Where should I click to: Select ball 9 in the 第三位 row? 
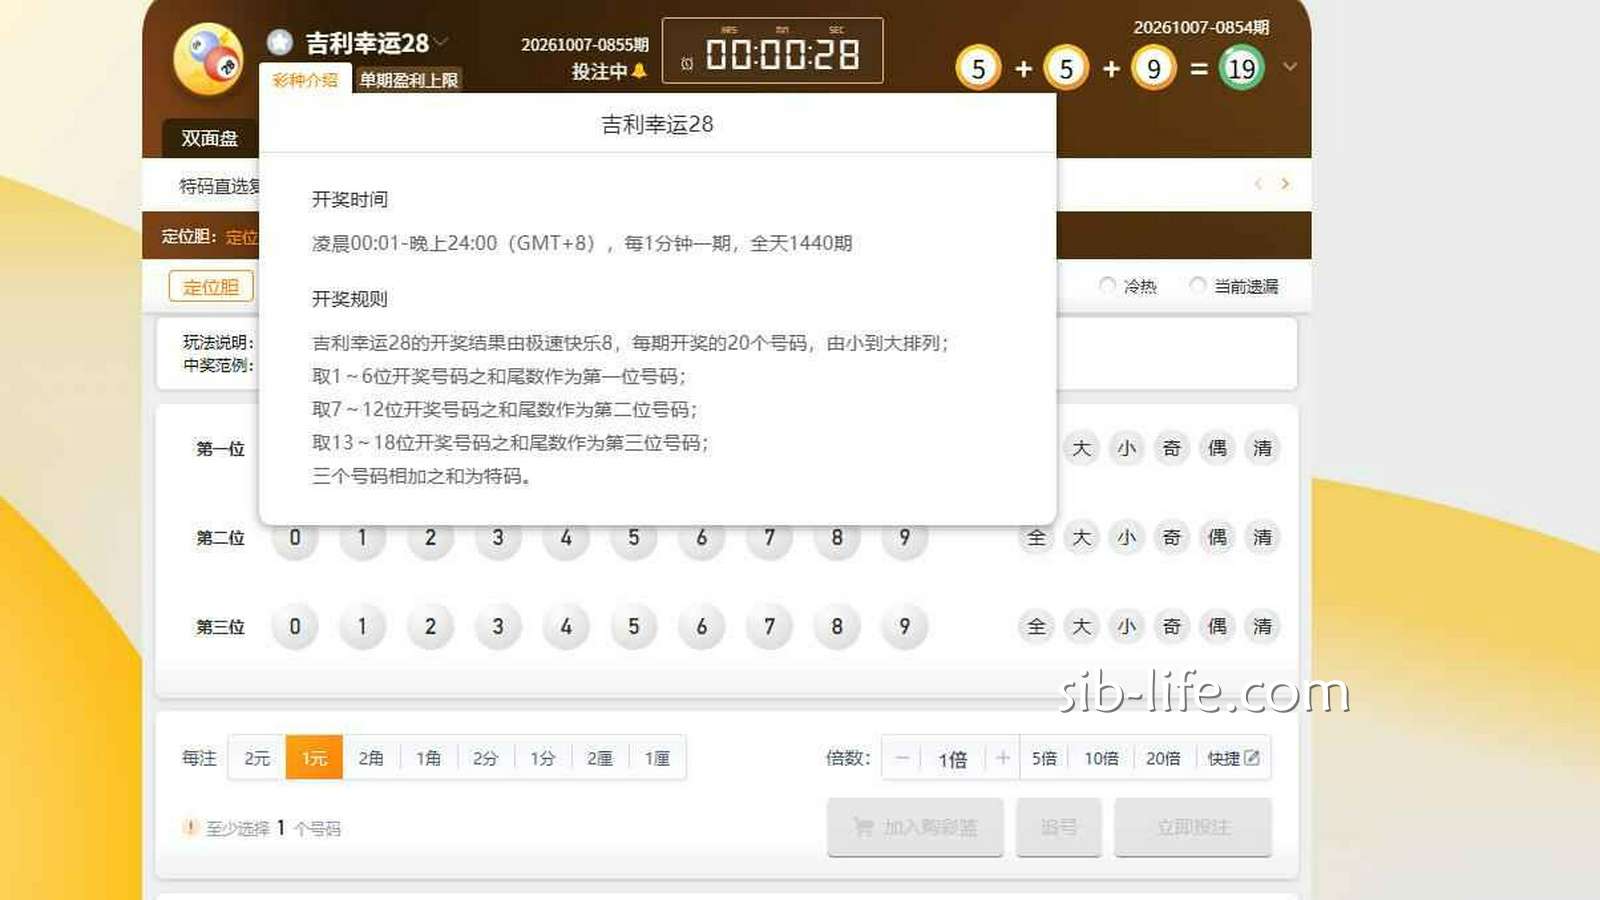905,627
